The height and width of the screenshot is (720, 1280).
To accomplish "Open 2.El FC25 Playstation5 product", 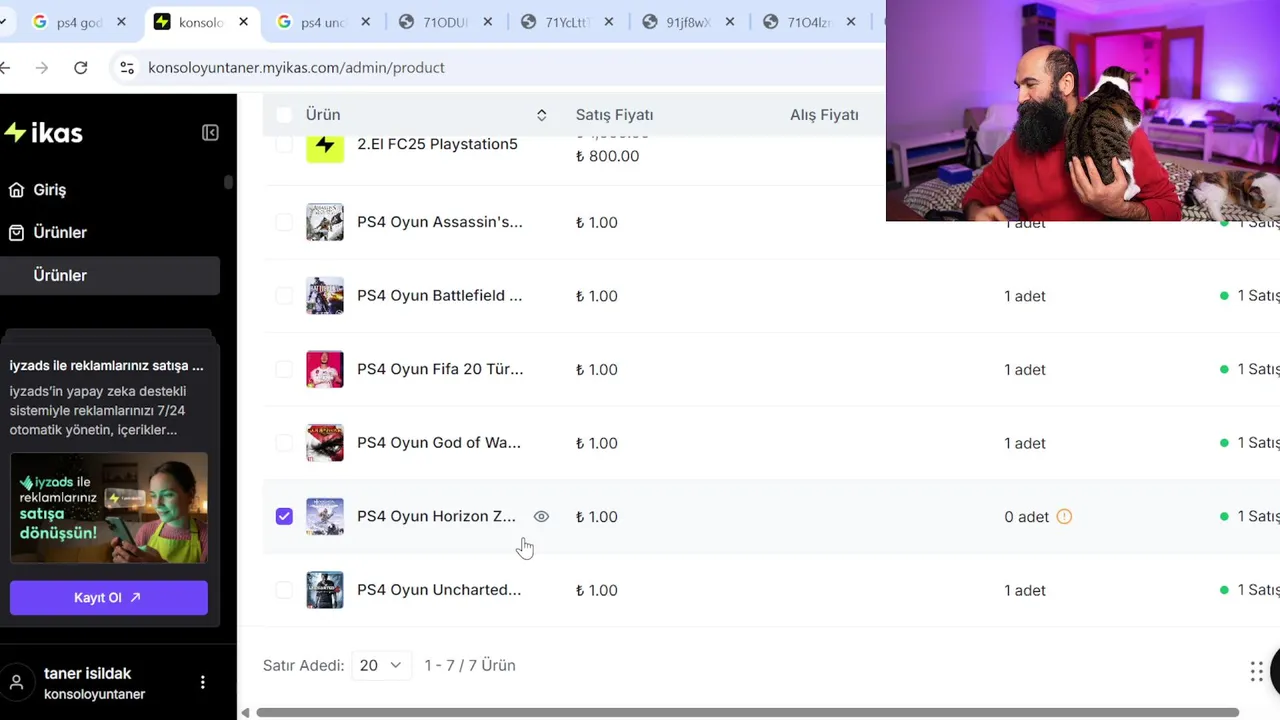I will (x=437, y=145).
